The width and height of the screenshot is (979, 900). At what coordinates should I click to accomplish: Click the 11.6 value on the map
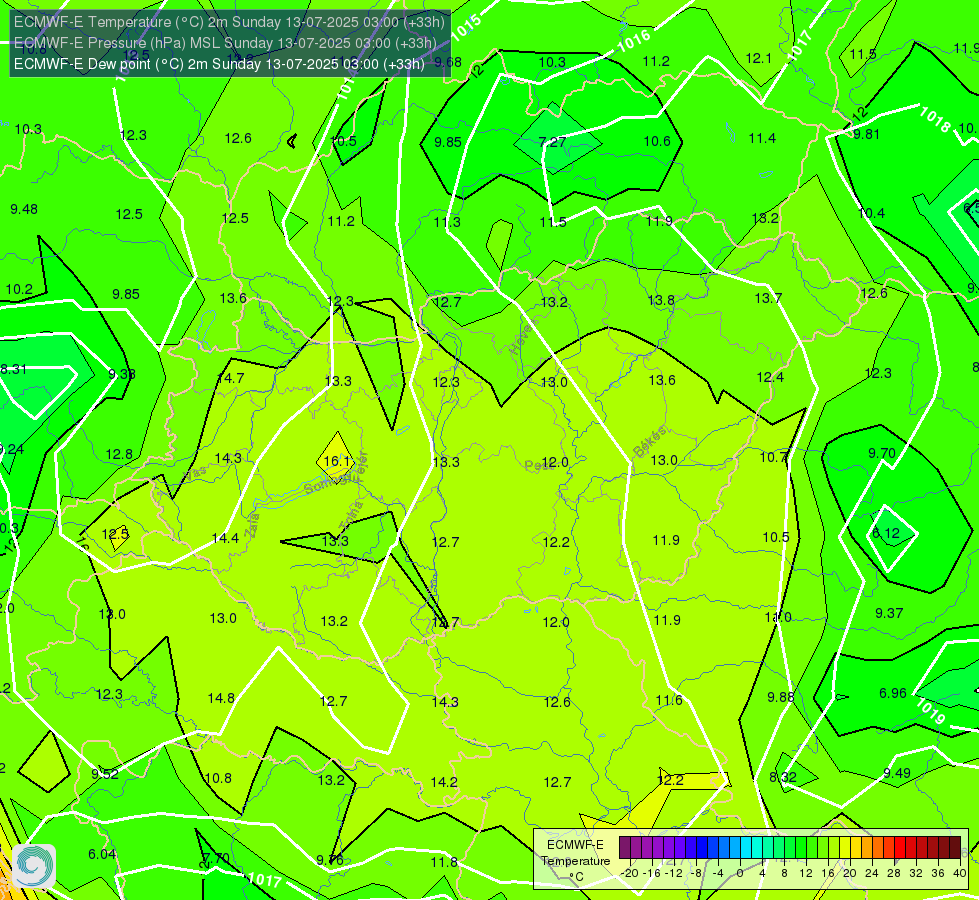click(669, 700)
